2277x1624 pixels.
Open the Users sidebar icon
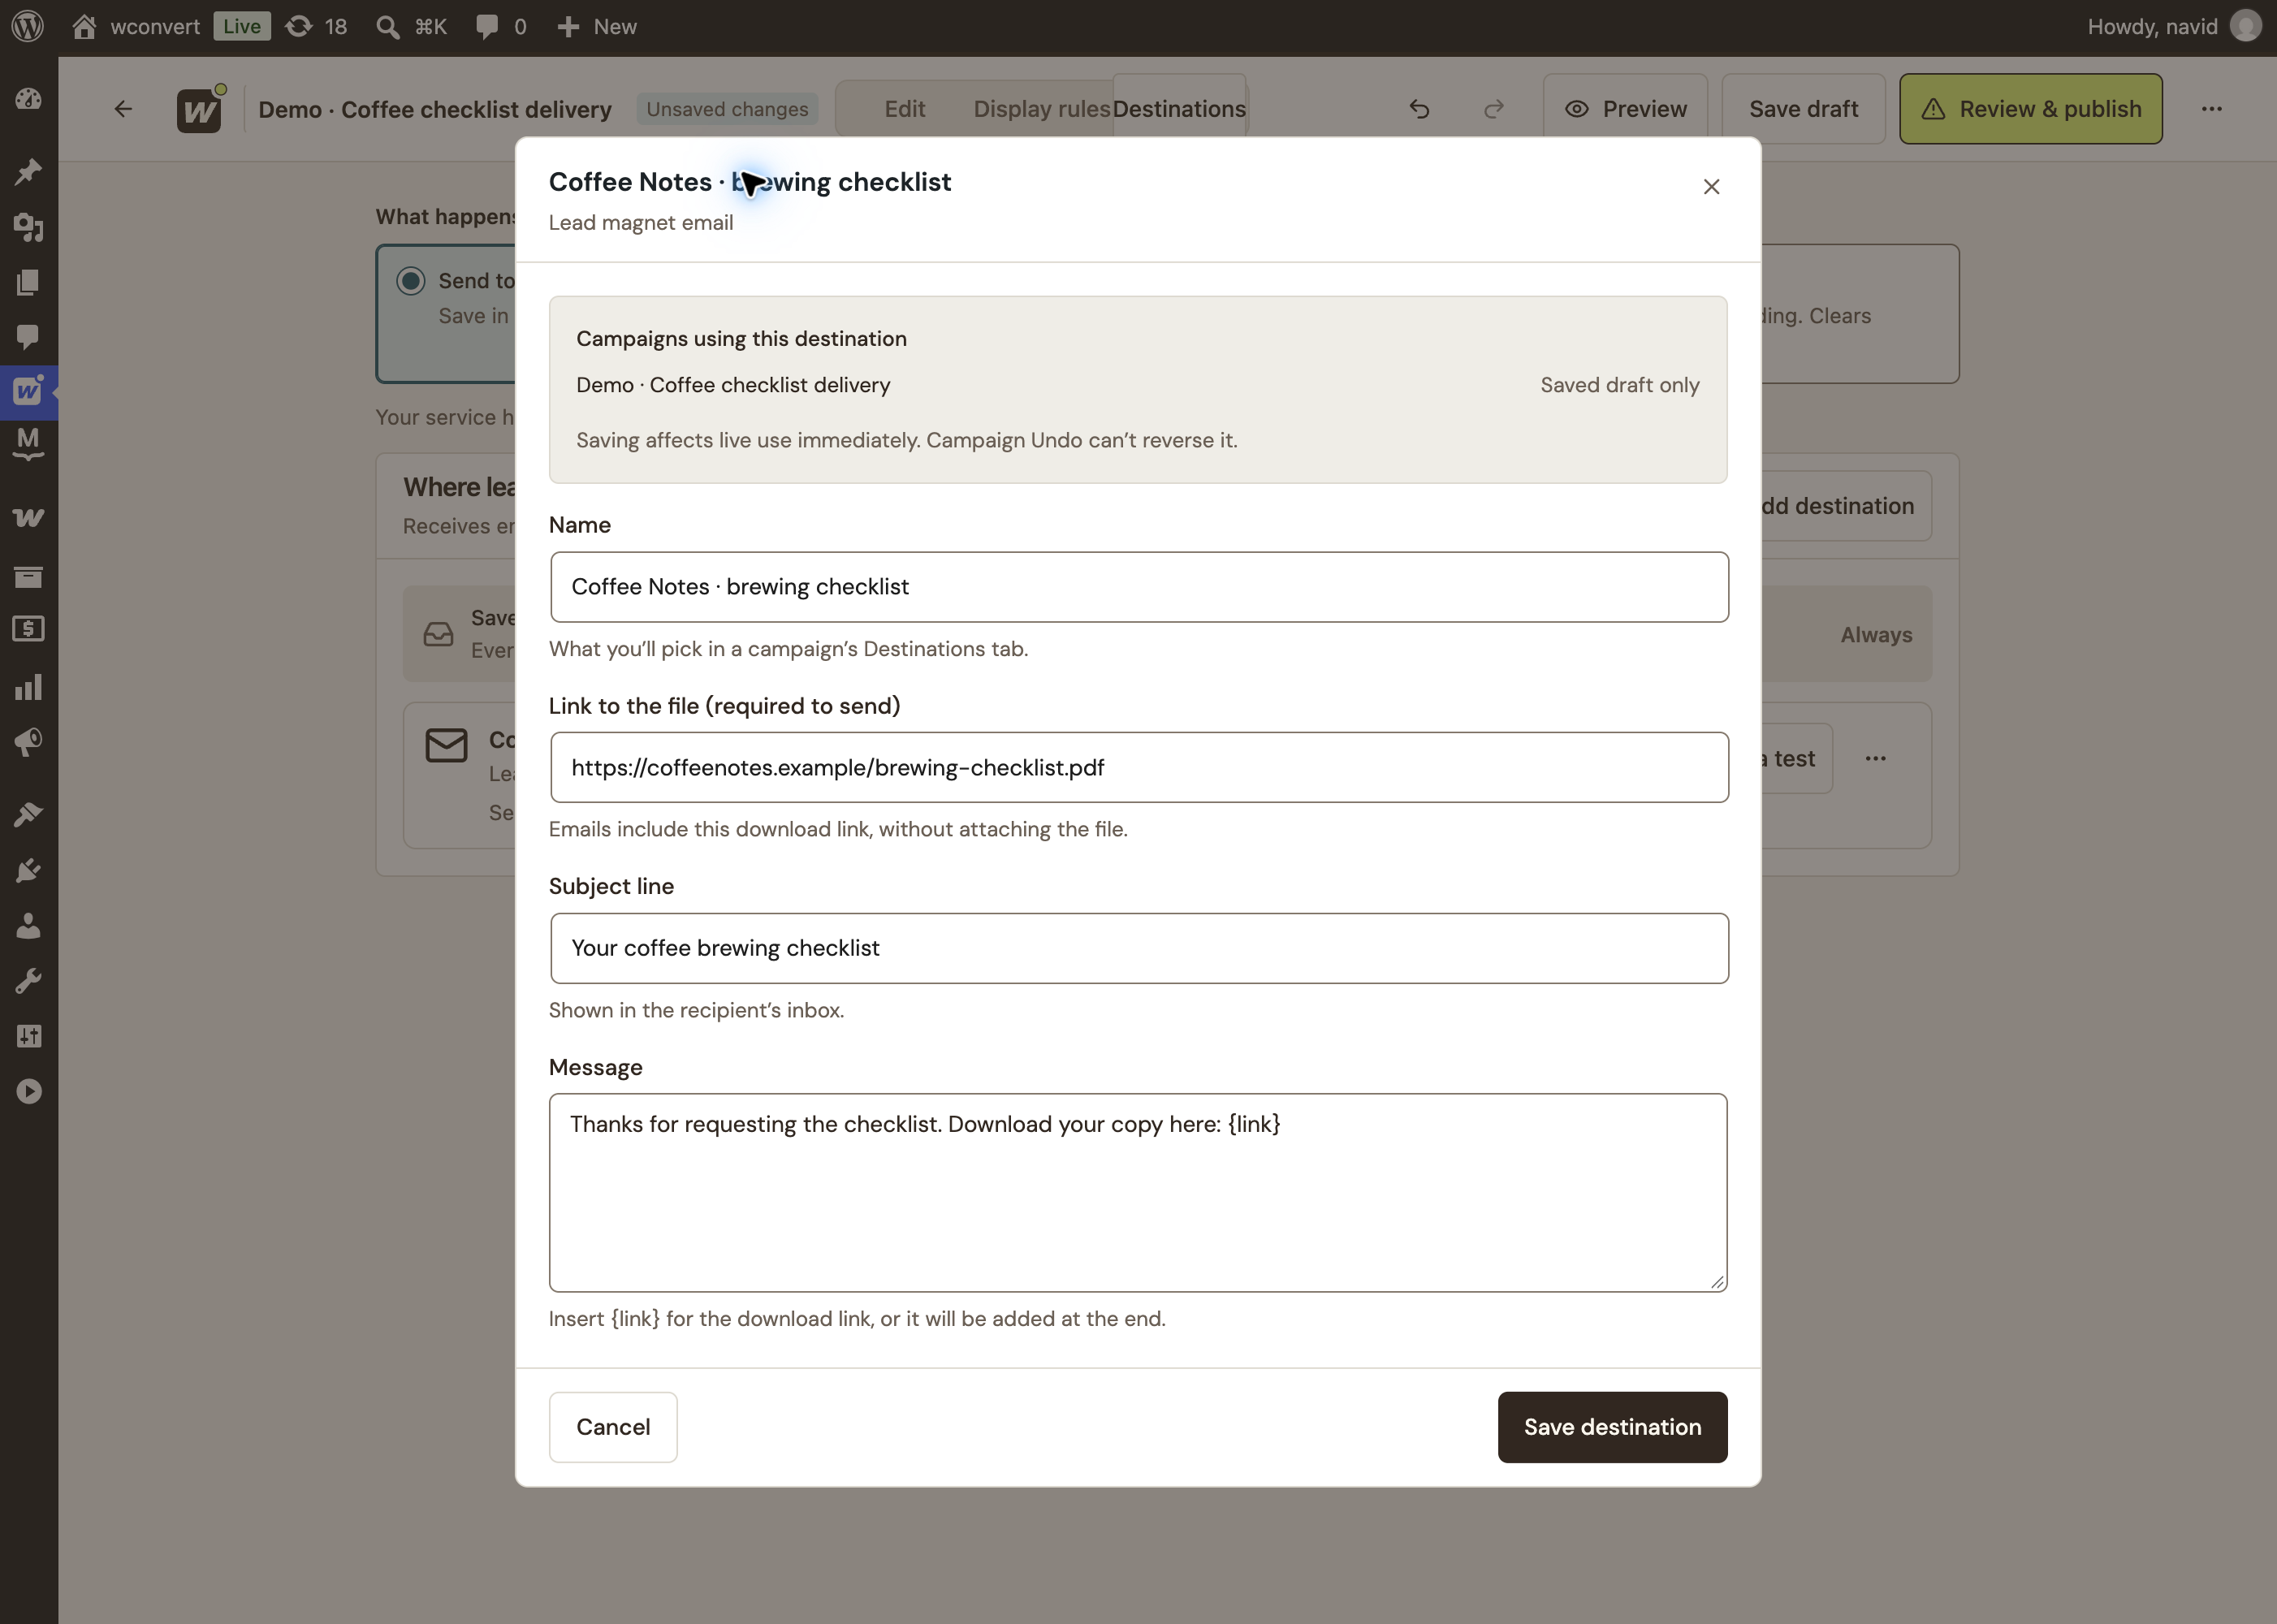pos(28,926)
